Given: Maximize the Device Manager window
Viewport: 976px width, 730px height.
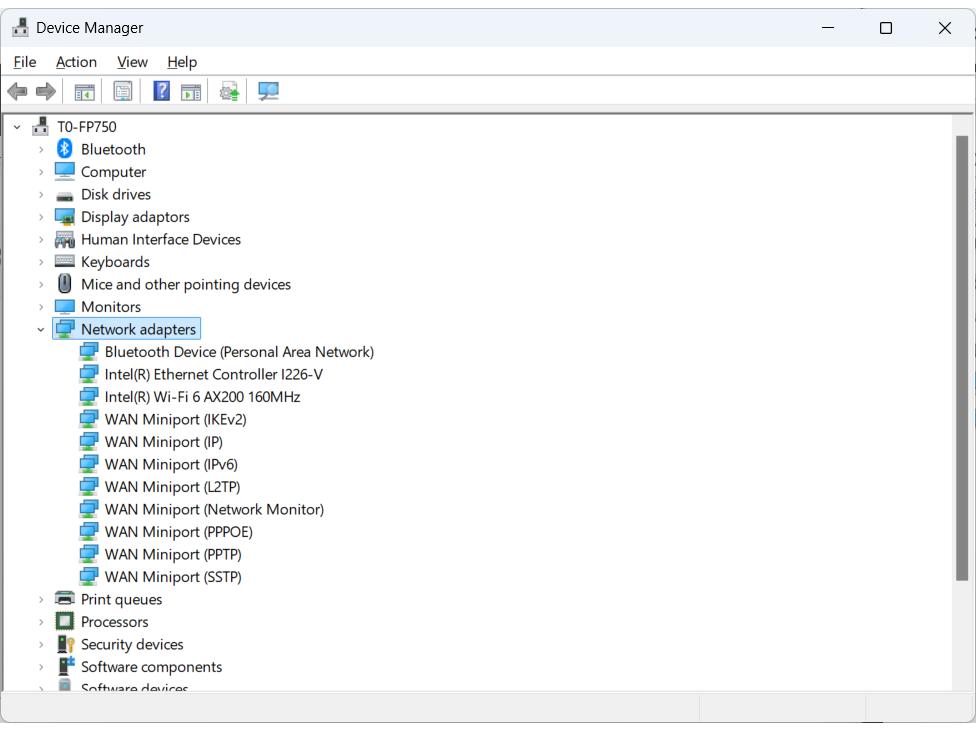Looking at the screenshot, I should (886, 28).
